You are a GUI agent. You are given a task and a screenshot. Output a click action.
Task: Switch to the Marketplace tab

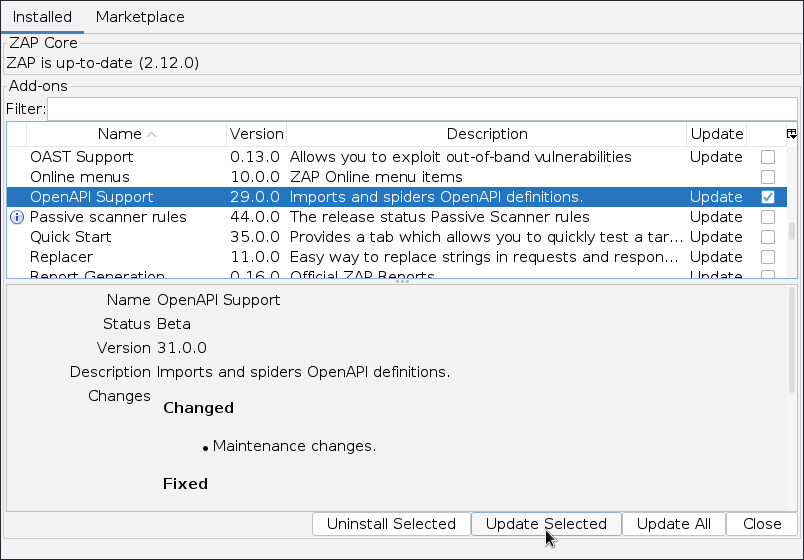[140, 17]
